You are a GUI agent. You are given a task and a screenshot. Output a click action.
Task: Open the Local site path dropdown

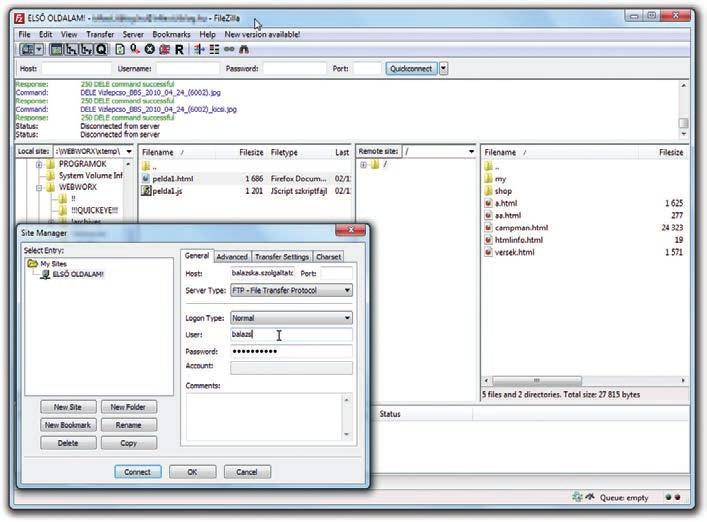tap(129, 151)
